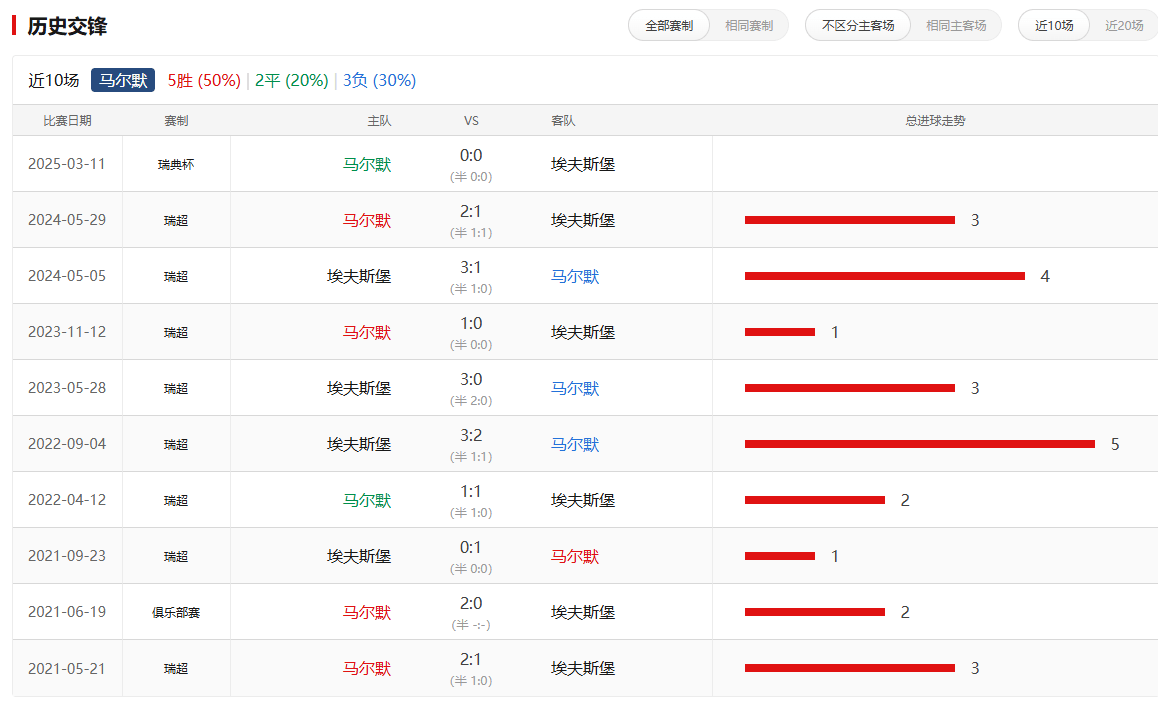Click the 1:1 score of 2022-04-12
Screen dimensions: 1158x703
click(471, 493)
